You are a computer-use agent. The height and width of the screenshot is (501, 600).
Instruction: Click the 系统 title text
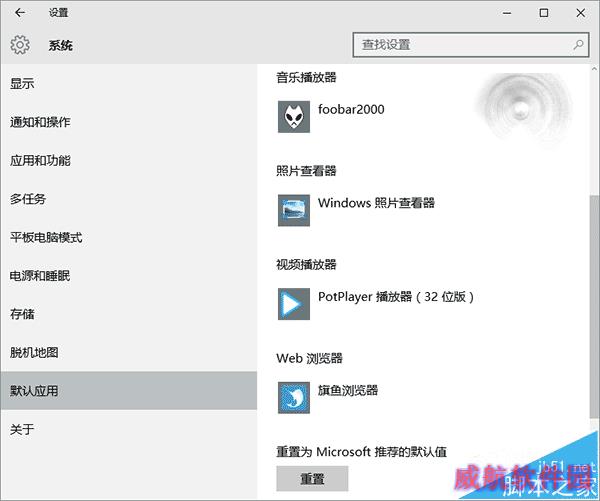pos(60,46)
